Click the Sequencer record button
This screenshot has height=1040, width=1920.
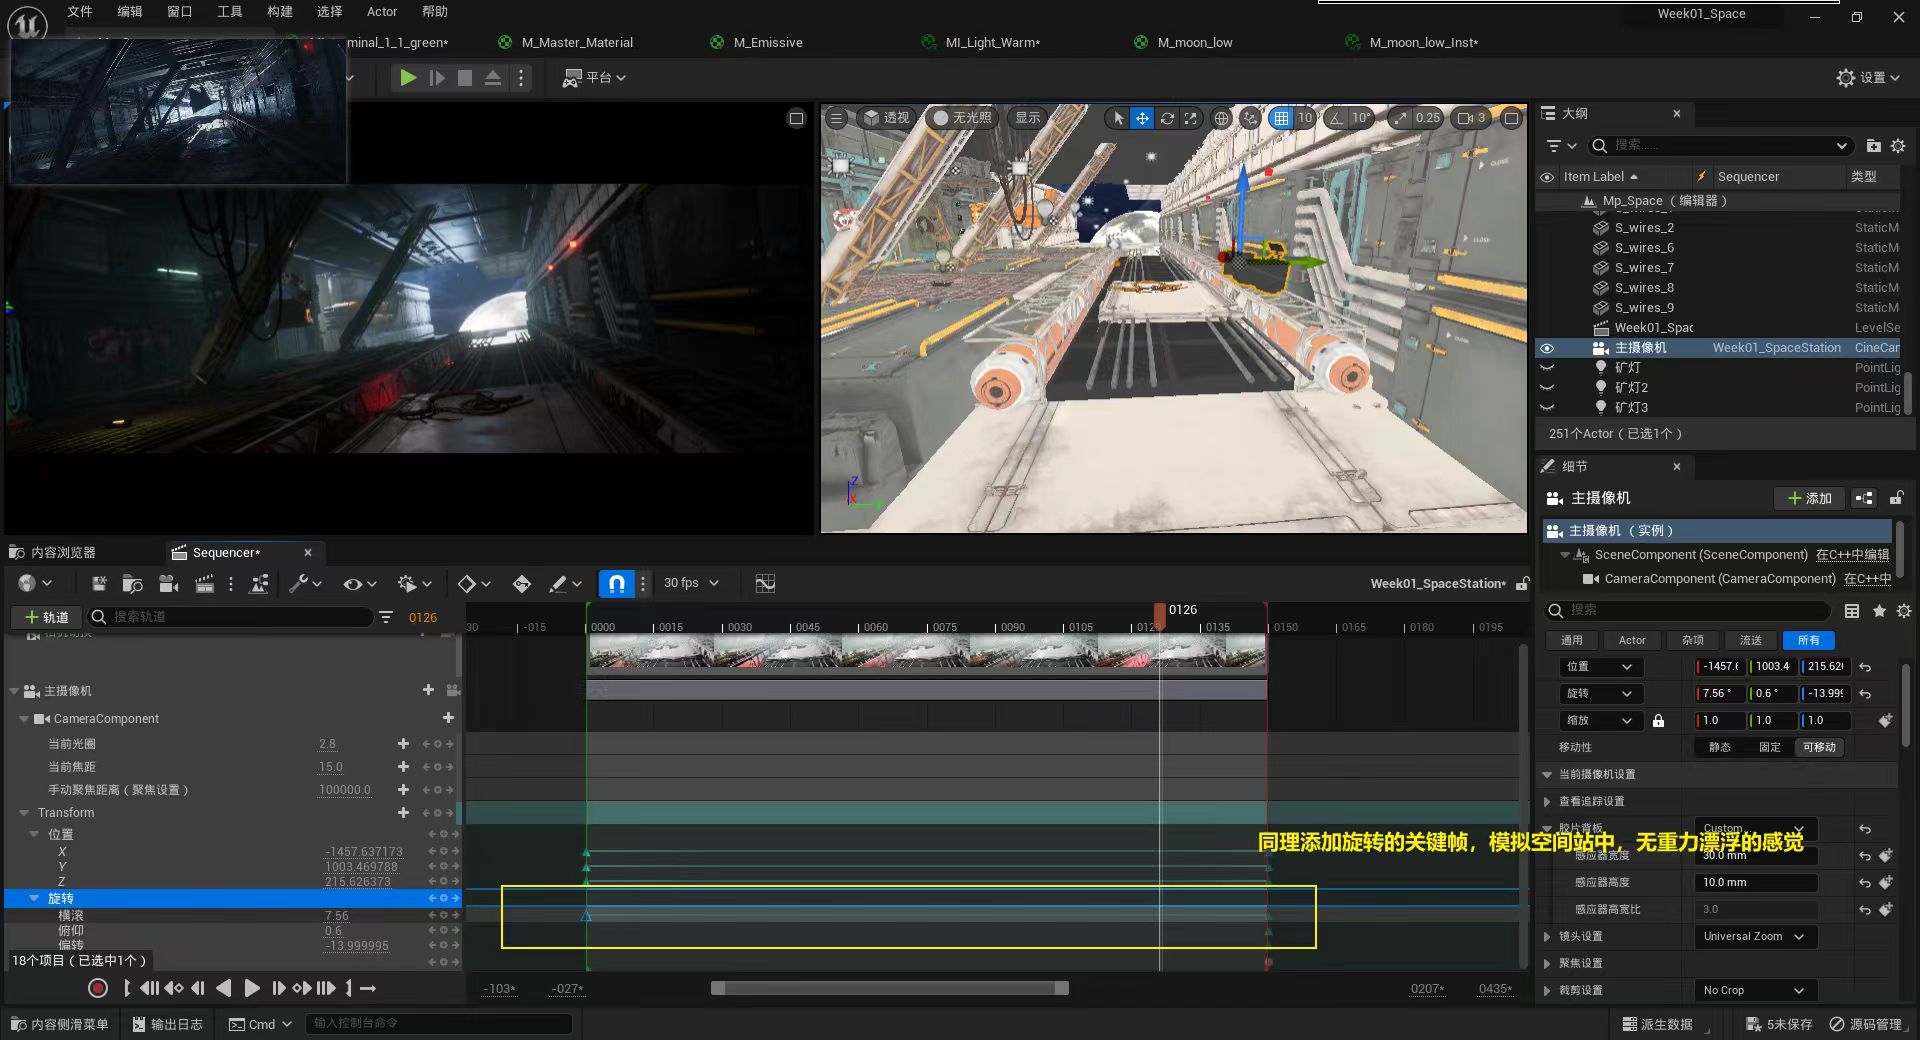tap(98, 988)
